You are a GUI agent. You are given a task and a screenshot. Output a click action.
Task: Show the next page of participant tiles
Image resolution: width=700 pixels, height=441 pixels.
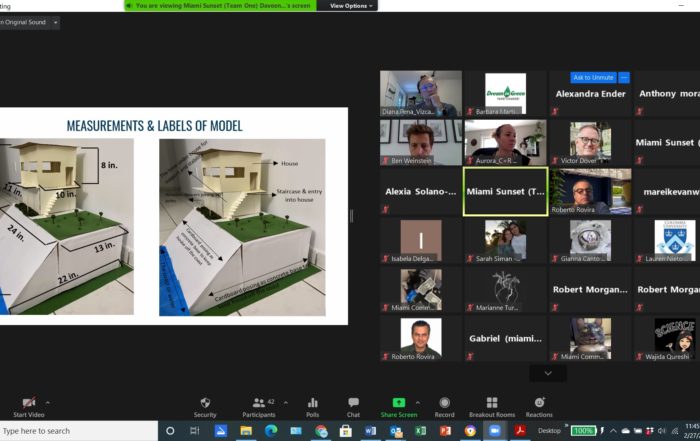coord(548,373)
